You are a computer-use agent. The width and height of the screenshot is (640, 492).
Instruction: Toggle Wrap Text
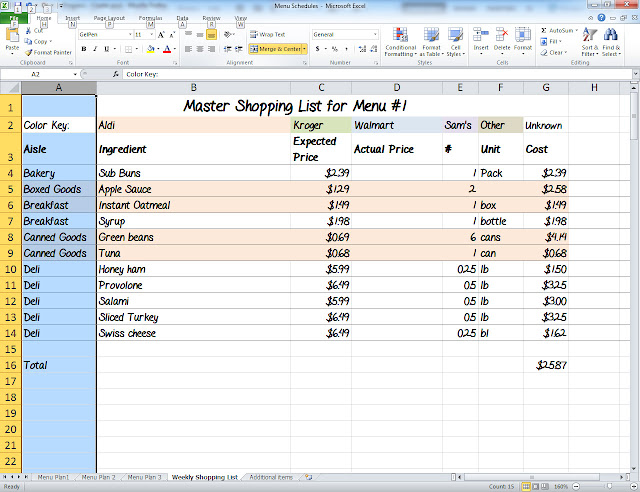click(x=267, y=35)
